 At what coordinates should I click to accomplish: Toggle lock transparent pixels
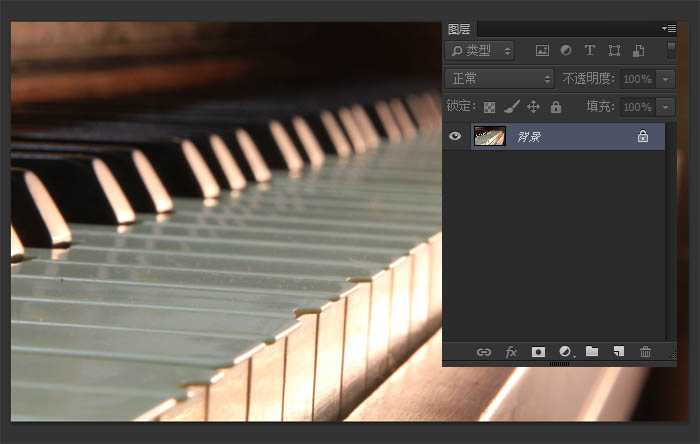(489, 107)
